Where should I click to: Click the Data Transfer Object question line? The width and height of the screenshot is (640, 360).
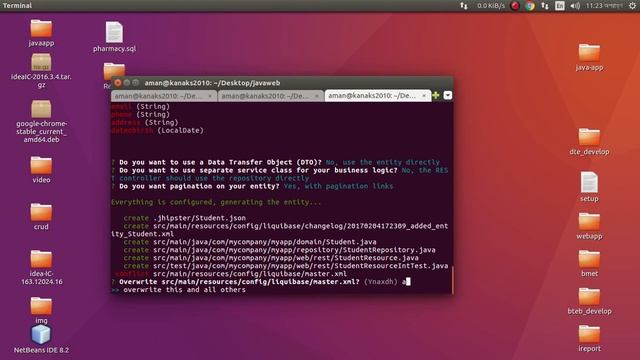click(x=276, y=162)
